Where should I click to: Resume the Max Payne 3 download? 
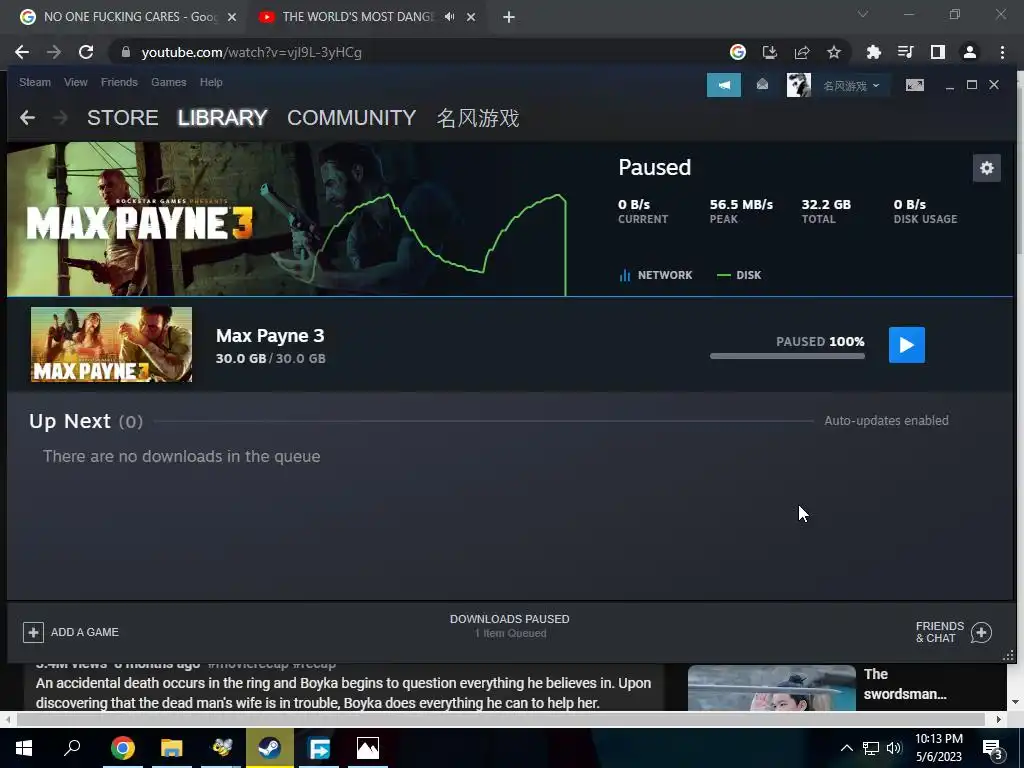(x=906, y=345)
